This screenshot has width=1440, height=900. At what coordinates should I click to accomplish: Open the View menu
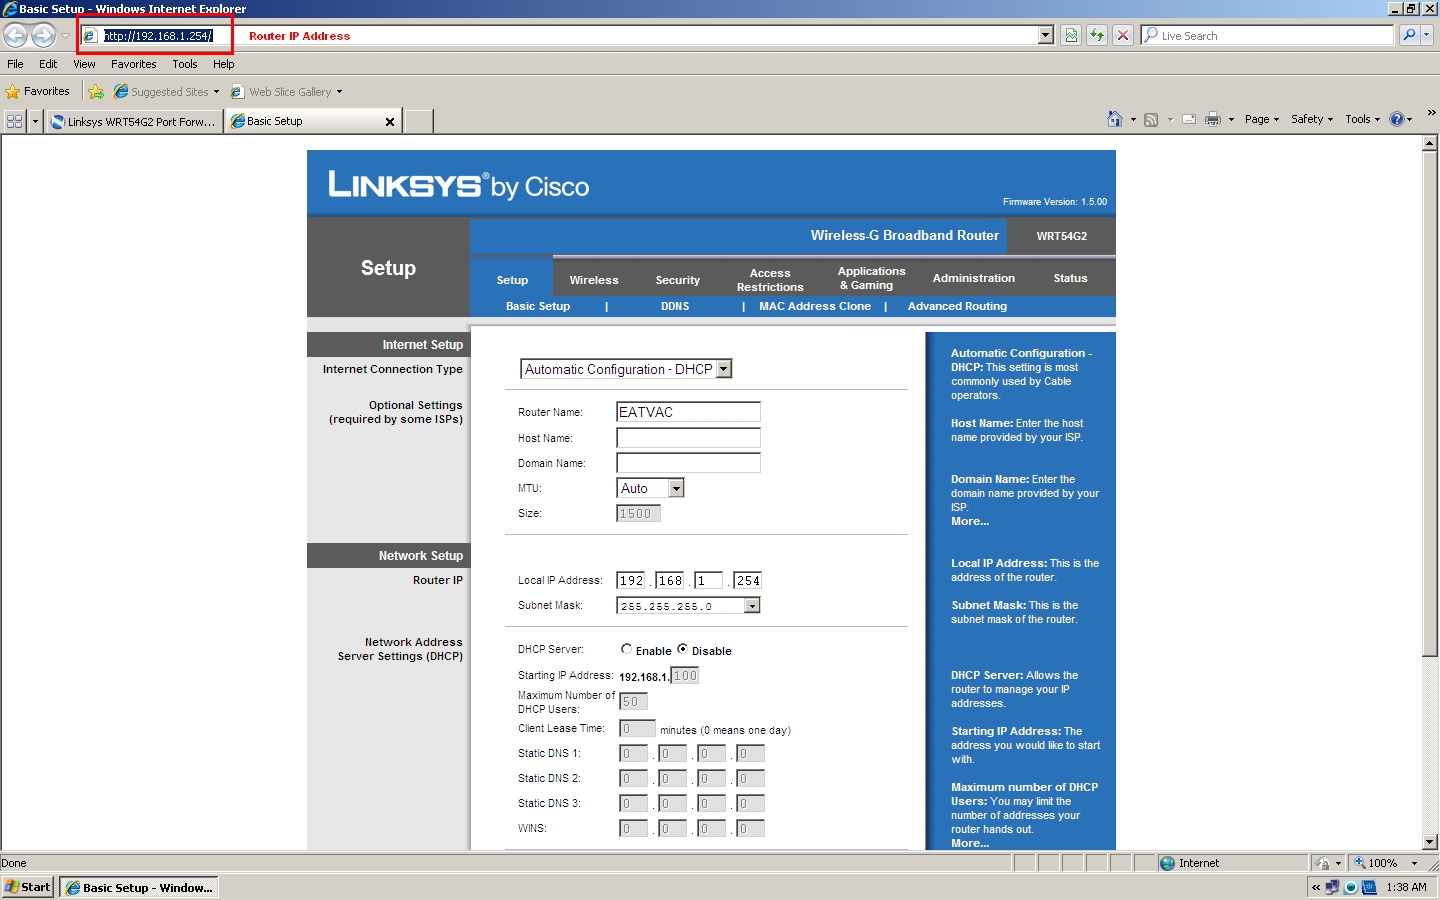pos(84,64)
